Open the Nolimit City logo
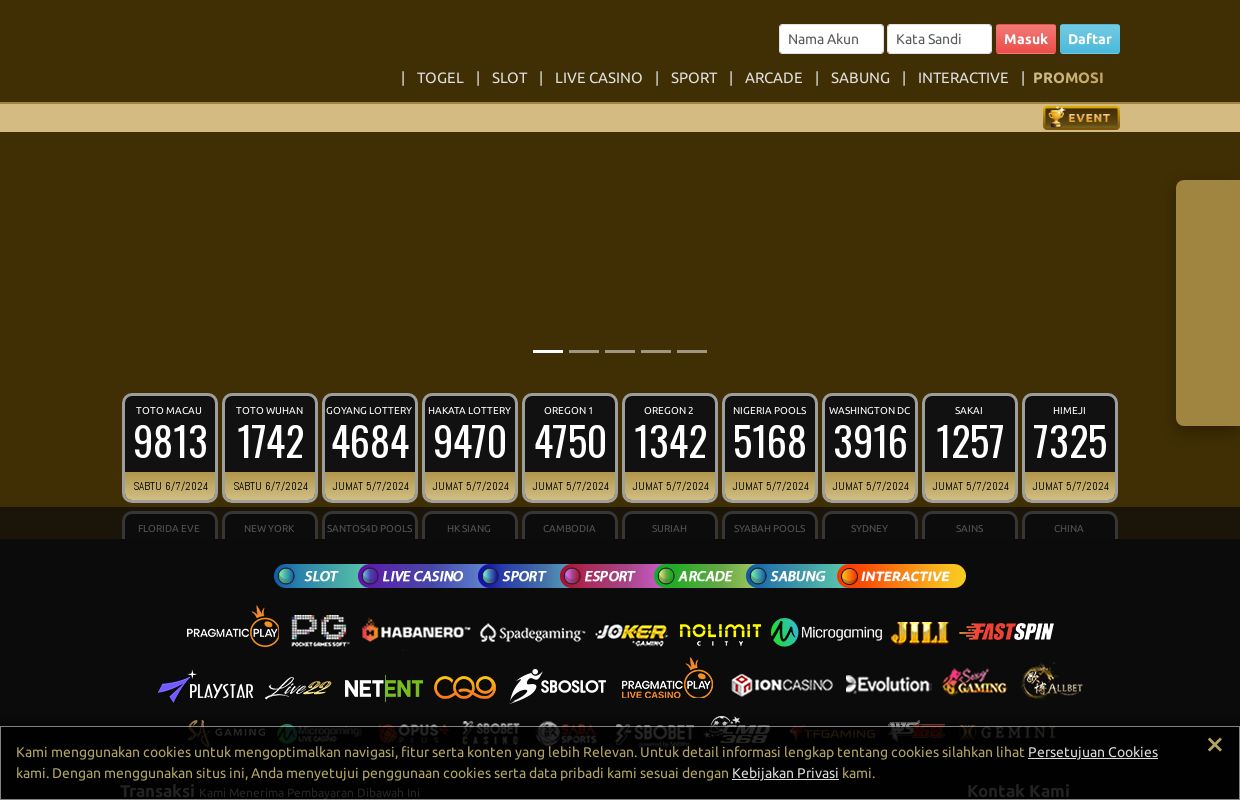1240x800 pixels. click(720, 633)
